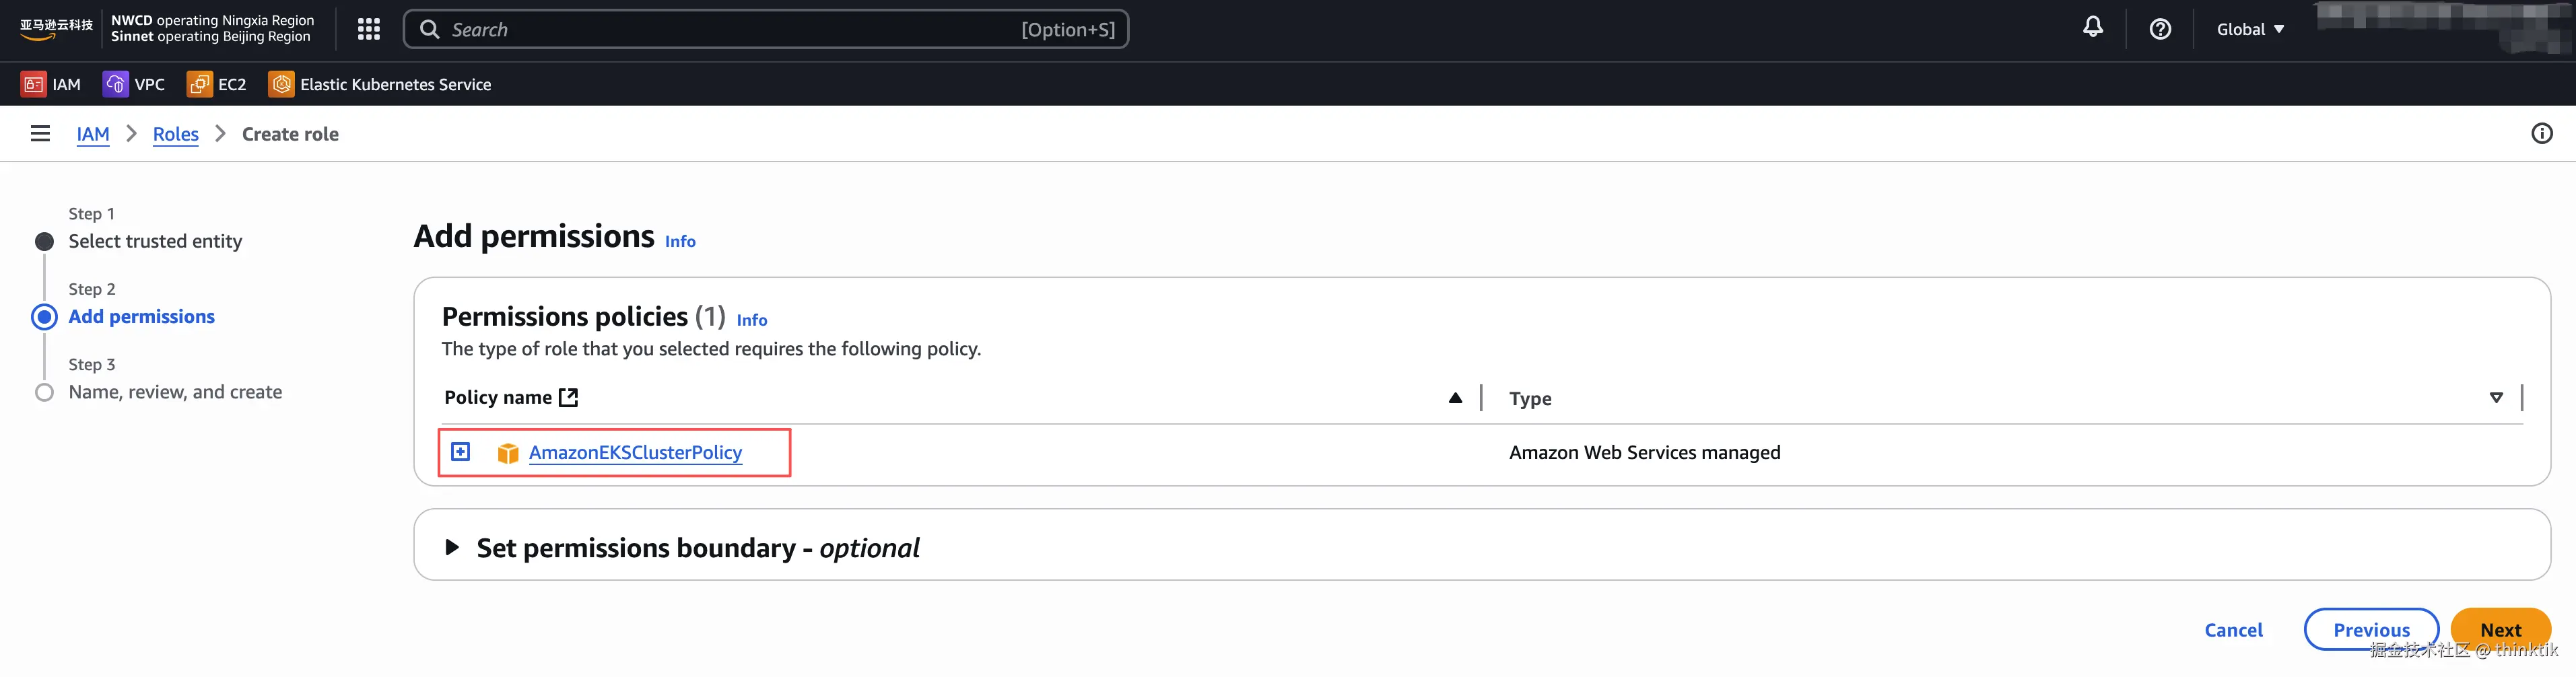Open the info panel icon at right
Viewport: 2576px width, 677px height.
pos(2541,133)
